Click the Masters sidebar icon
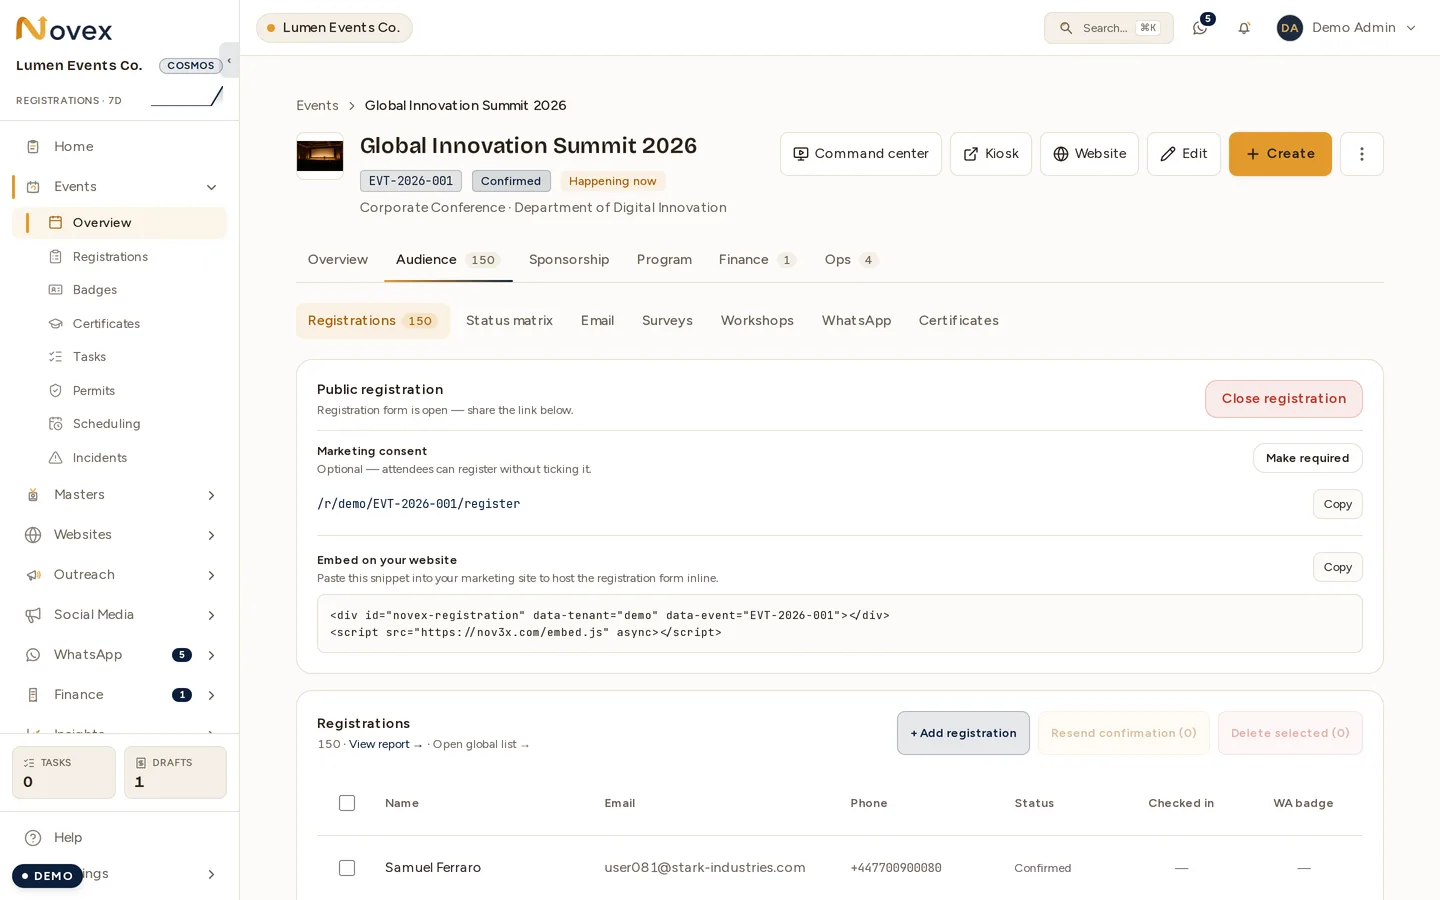 [33, 495]
